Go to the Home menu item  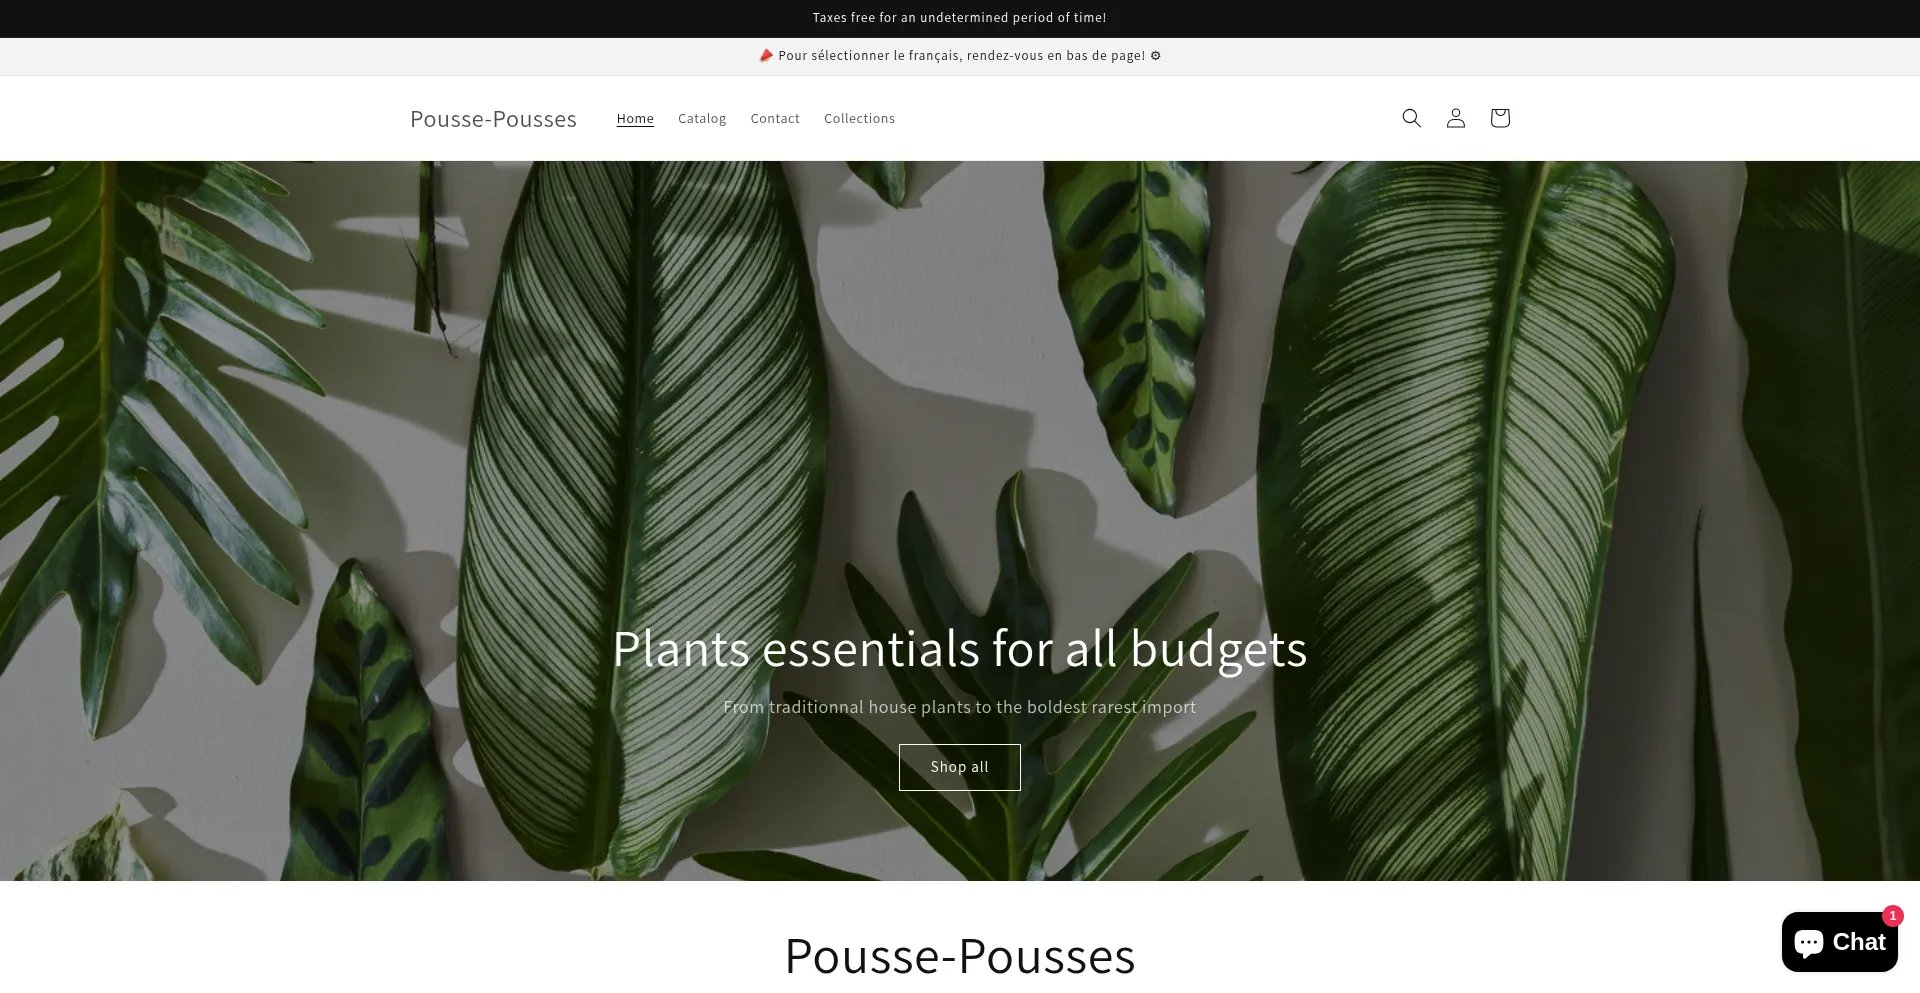click(x=635, y=118)
